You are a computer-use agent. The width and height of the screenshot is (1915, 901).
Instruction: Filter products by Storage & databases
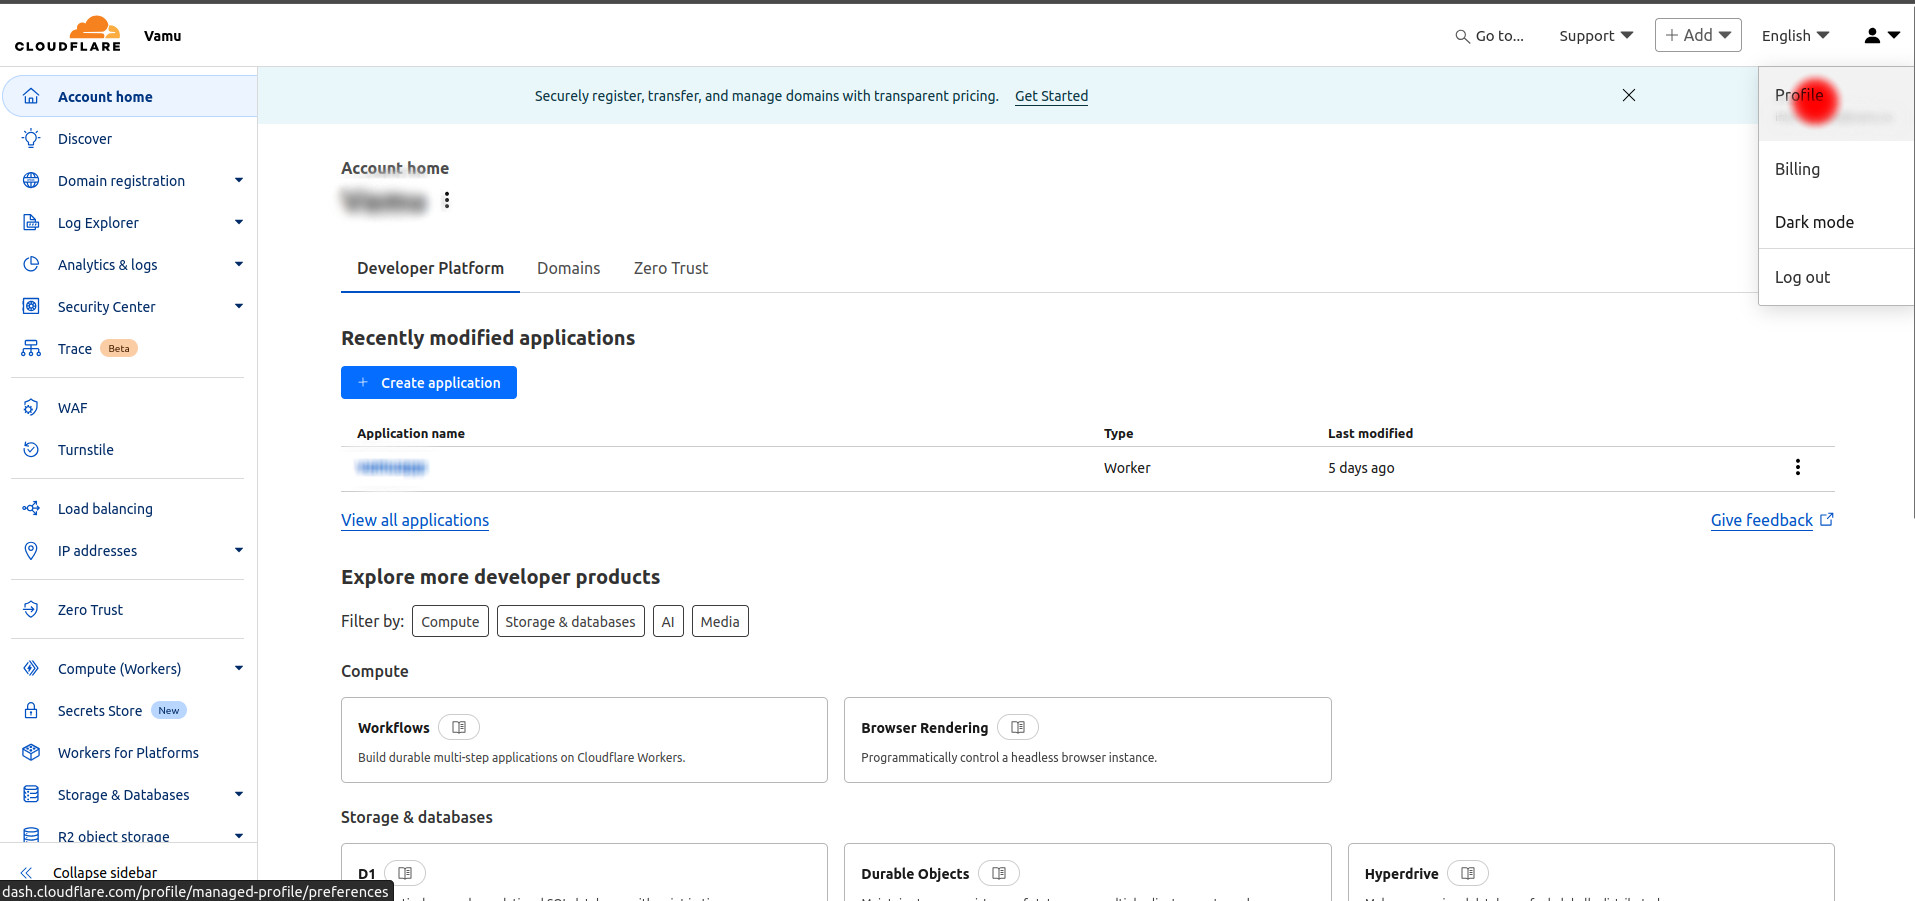[570, 621]
